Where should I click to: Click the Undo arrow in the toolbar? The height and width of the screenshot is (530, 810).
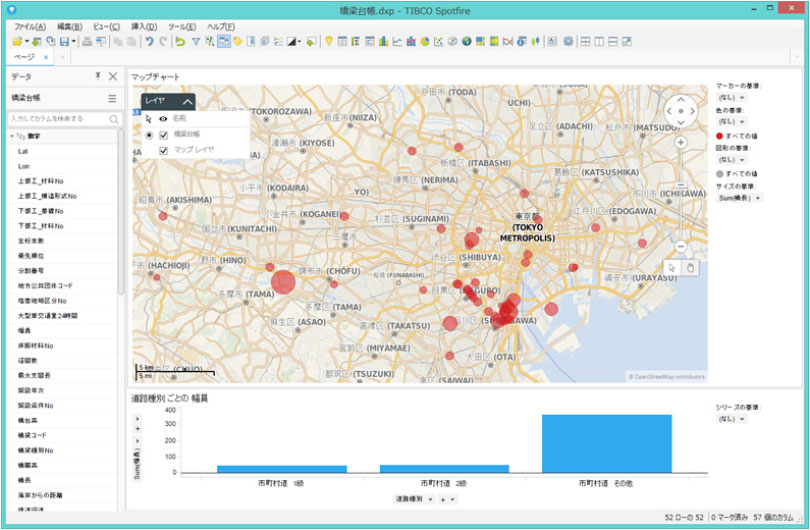[x=148, y=41]
